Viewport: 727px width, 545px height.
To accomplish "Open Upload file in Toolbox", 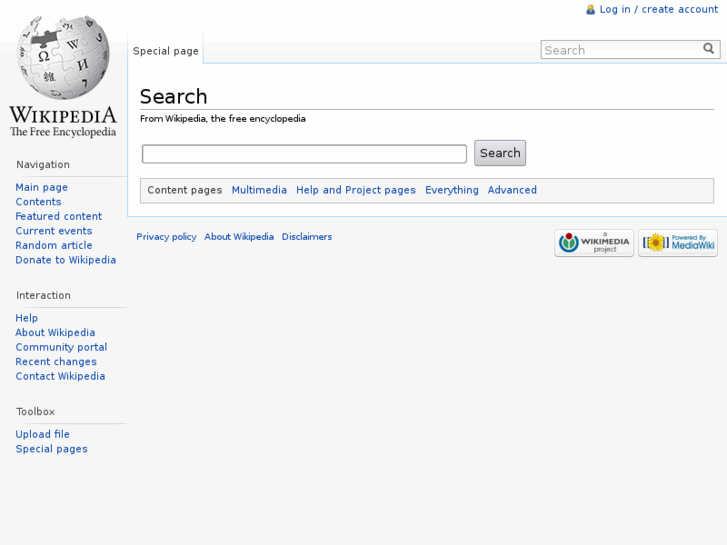I will coord(42,434).
